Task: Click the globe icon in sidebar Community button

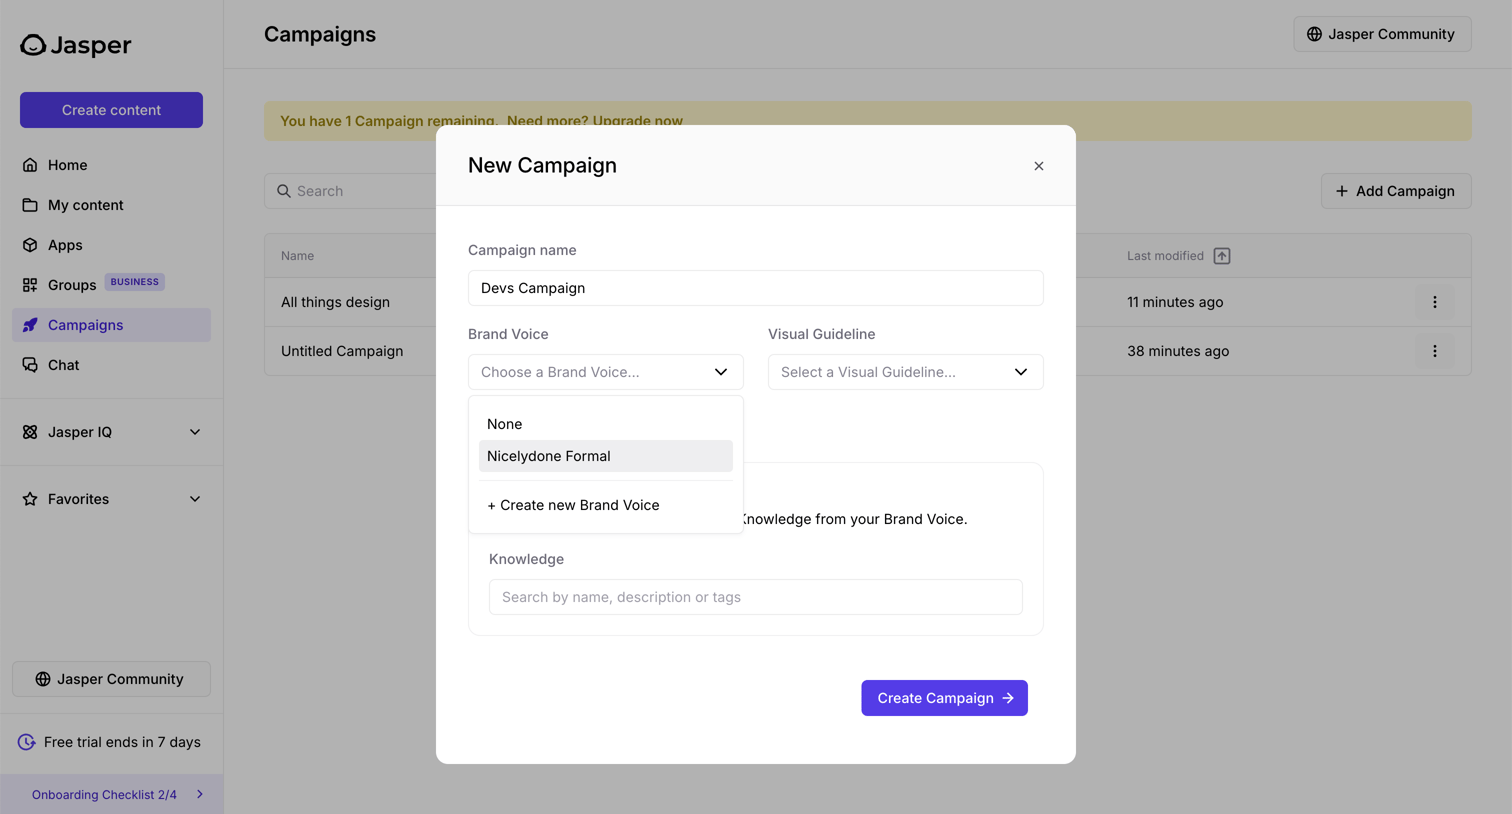Action: [x=43, y=679]
